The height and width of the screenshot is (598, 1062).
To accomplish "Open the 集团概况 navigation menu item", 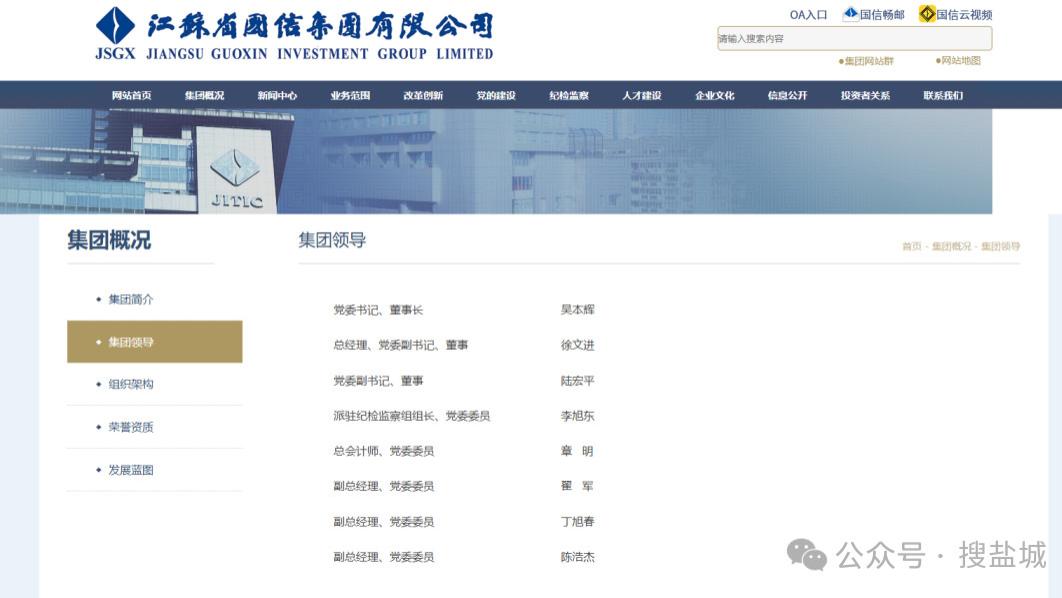I will tap(205, 95).
